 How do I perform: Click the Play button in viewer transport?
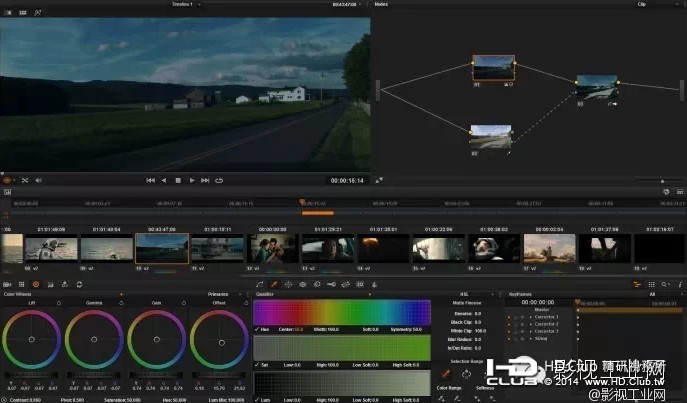coord(191,180)
